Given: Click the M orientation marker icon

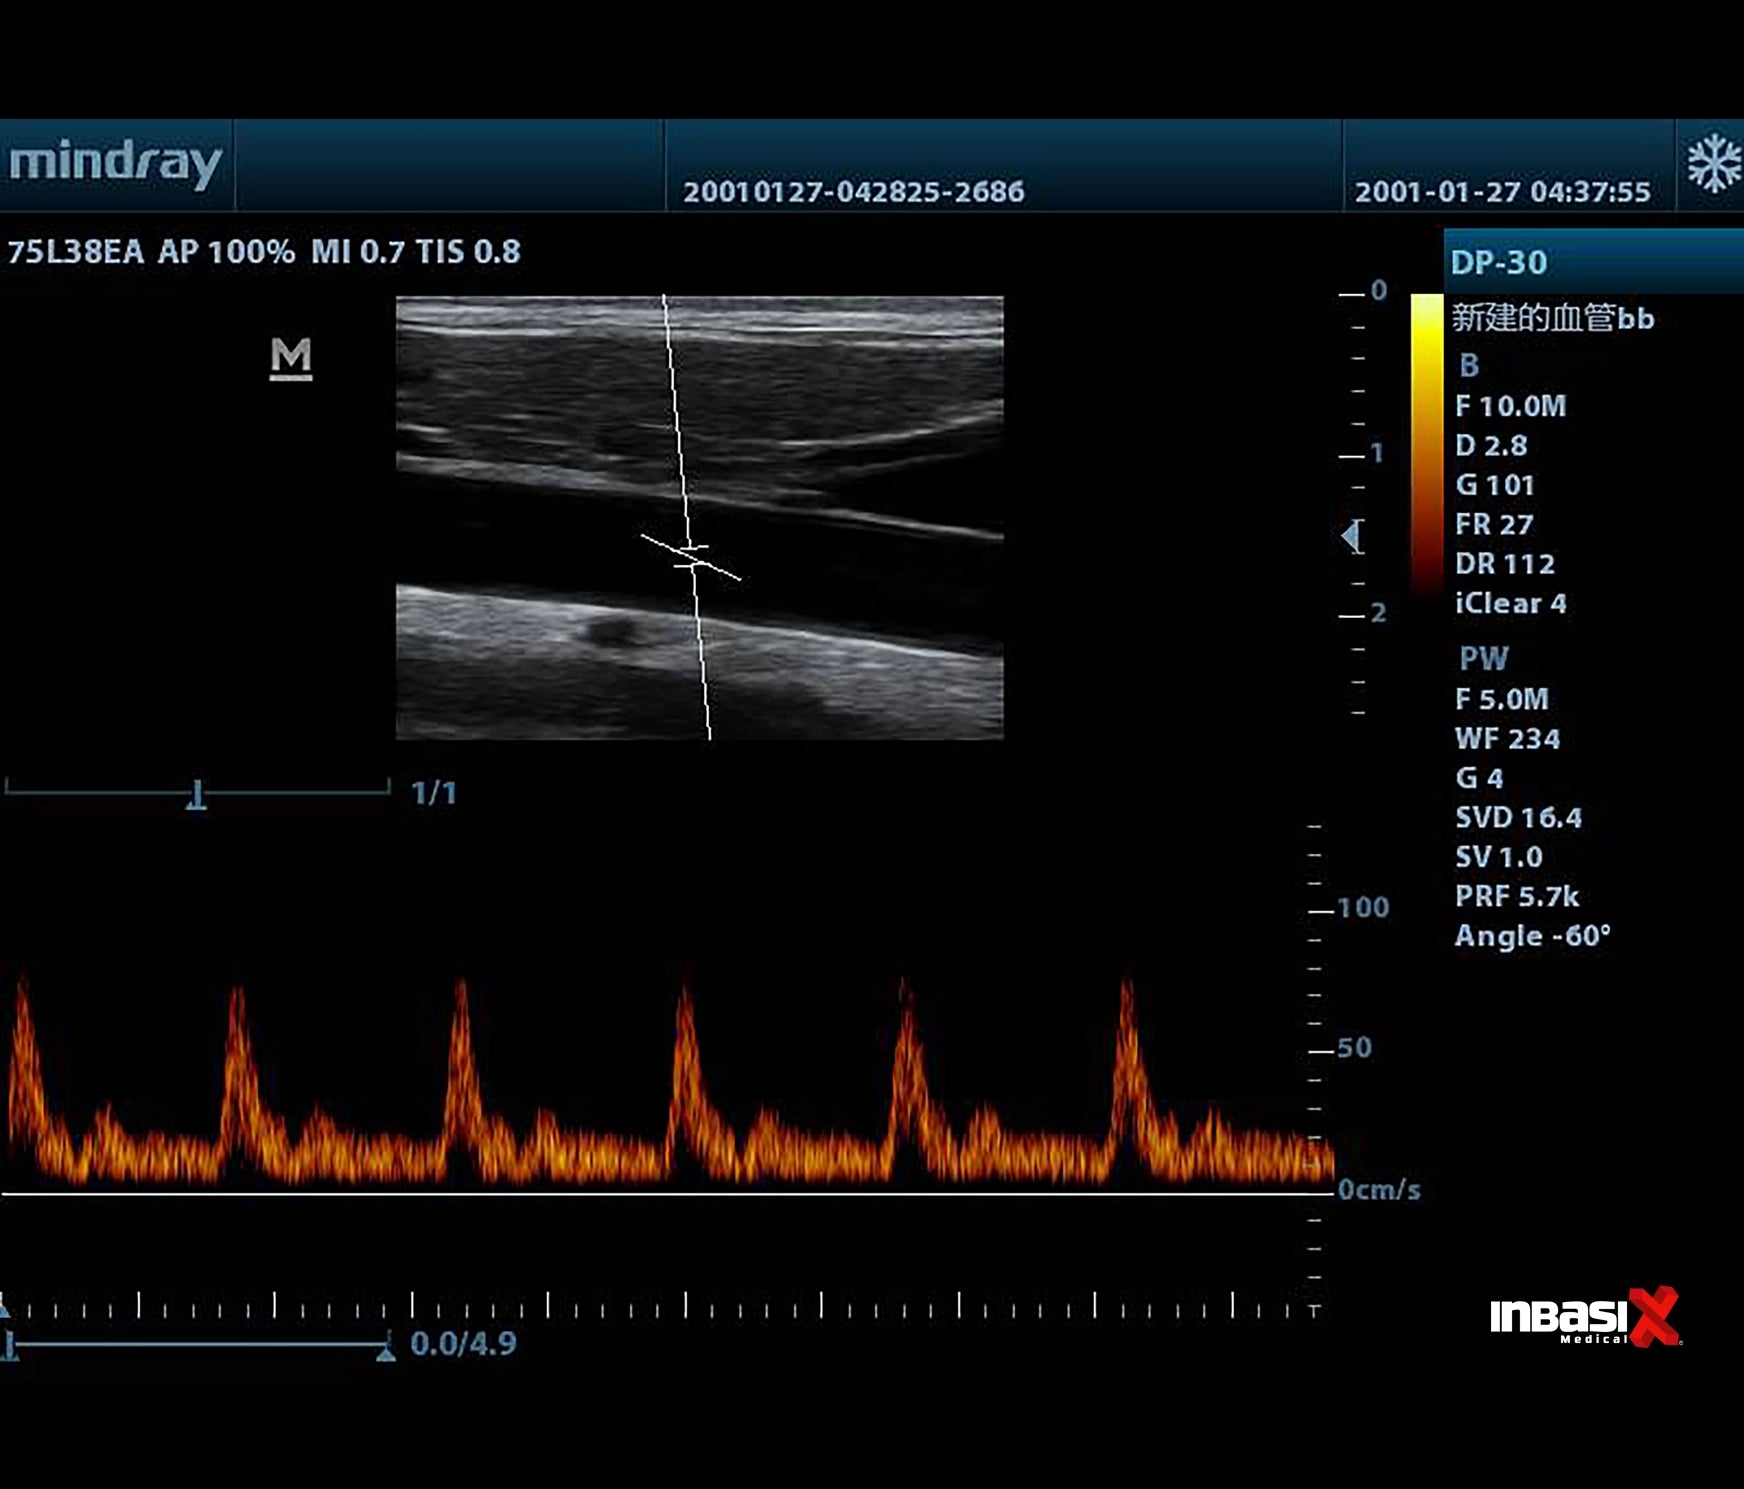Looking at the screenshot, I should click(291, 358).
